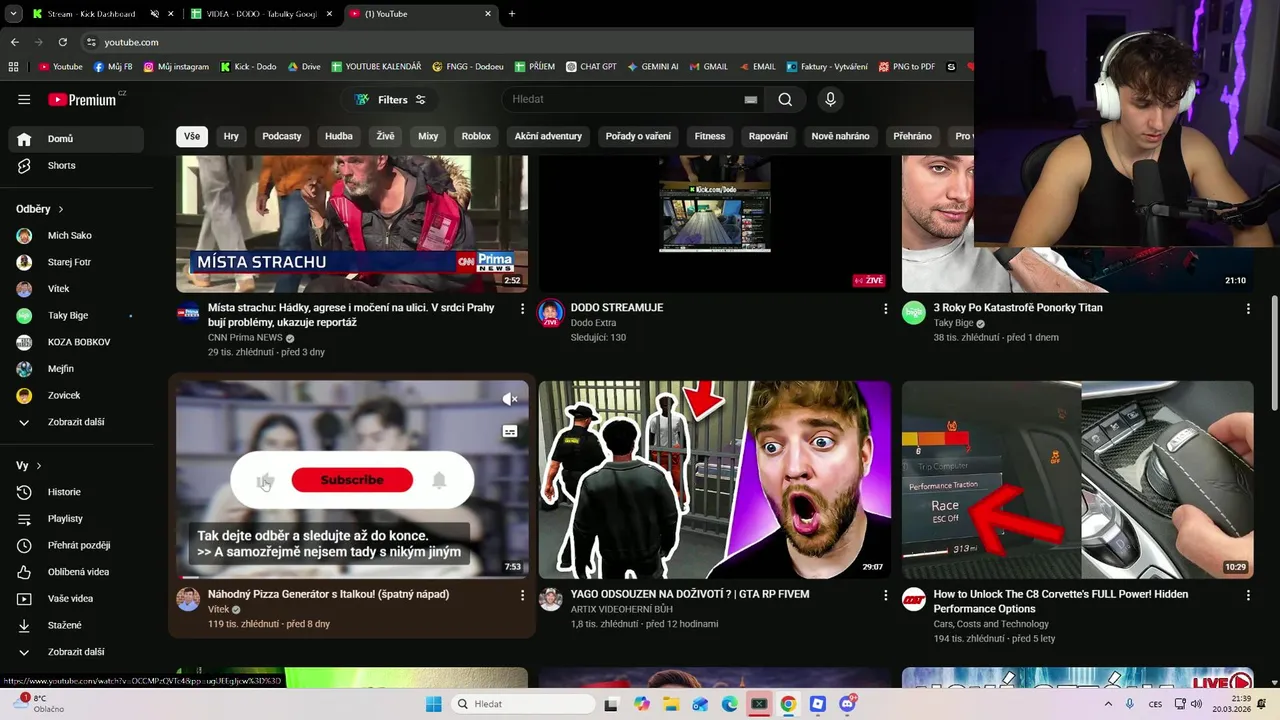Image resolution: width=1280 pixels, height=720 pixels.
Task: Expand Zobrazit další under Vy section
Action: [x=76, y=652]
